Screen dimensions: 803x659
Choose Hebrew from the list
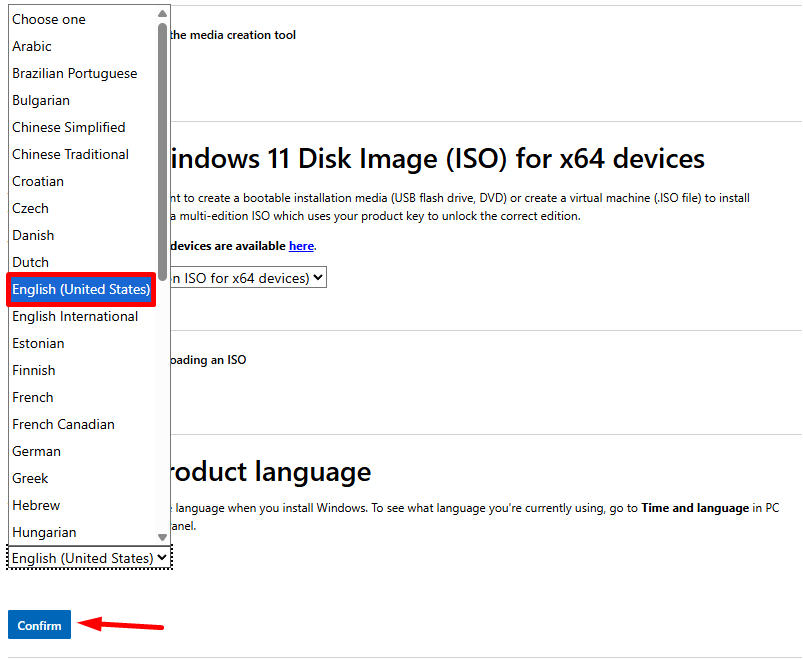(82, 505)
